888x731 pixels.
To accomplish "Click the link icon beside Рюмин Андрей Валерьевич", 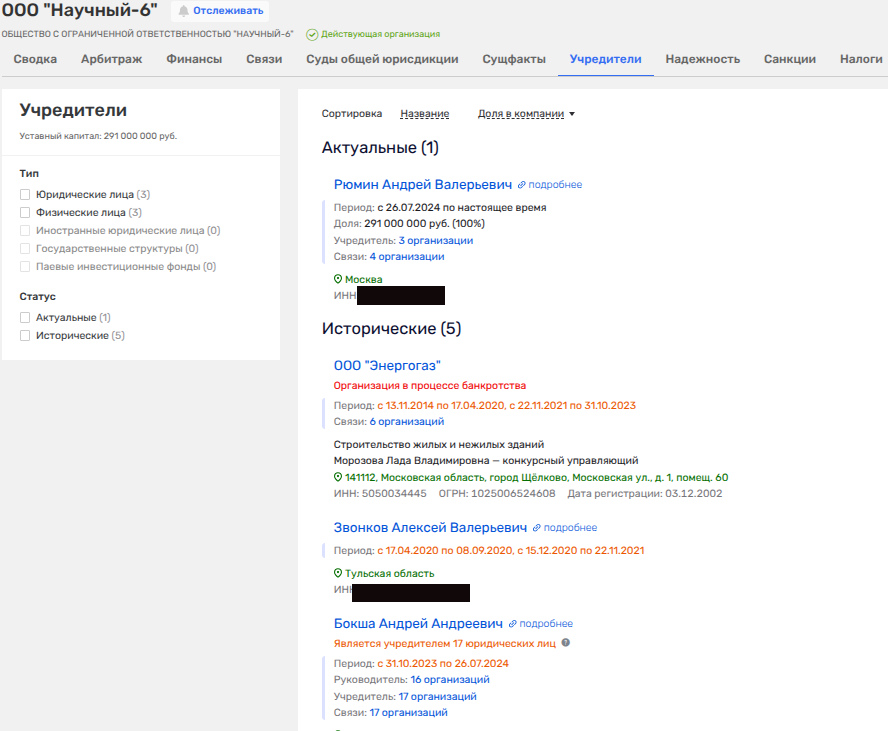I will pyautogui.click(x=521, y=185).
